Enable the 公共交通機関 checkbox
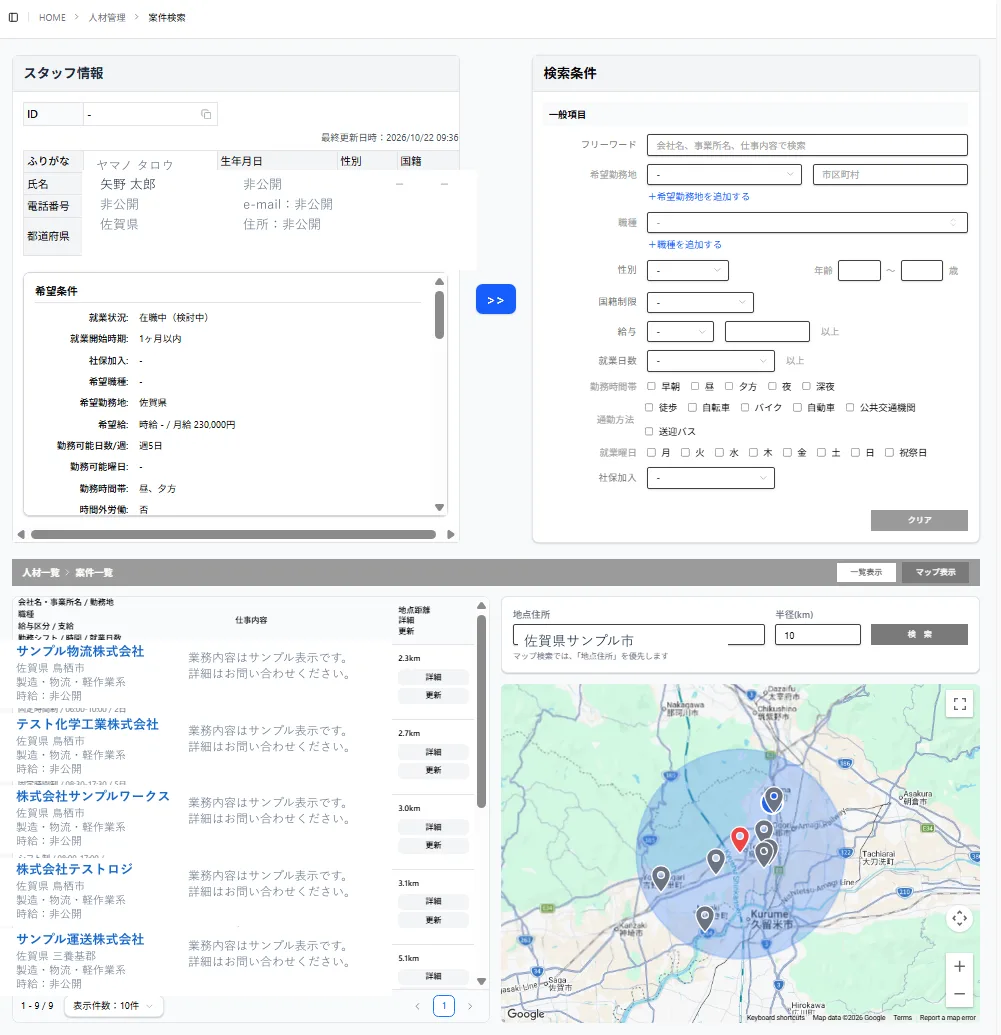The height and width of the screenshot is (1035, 1001). pyautogui.click(x=850, y=407)
